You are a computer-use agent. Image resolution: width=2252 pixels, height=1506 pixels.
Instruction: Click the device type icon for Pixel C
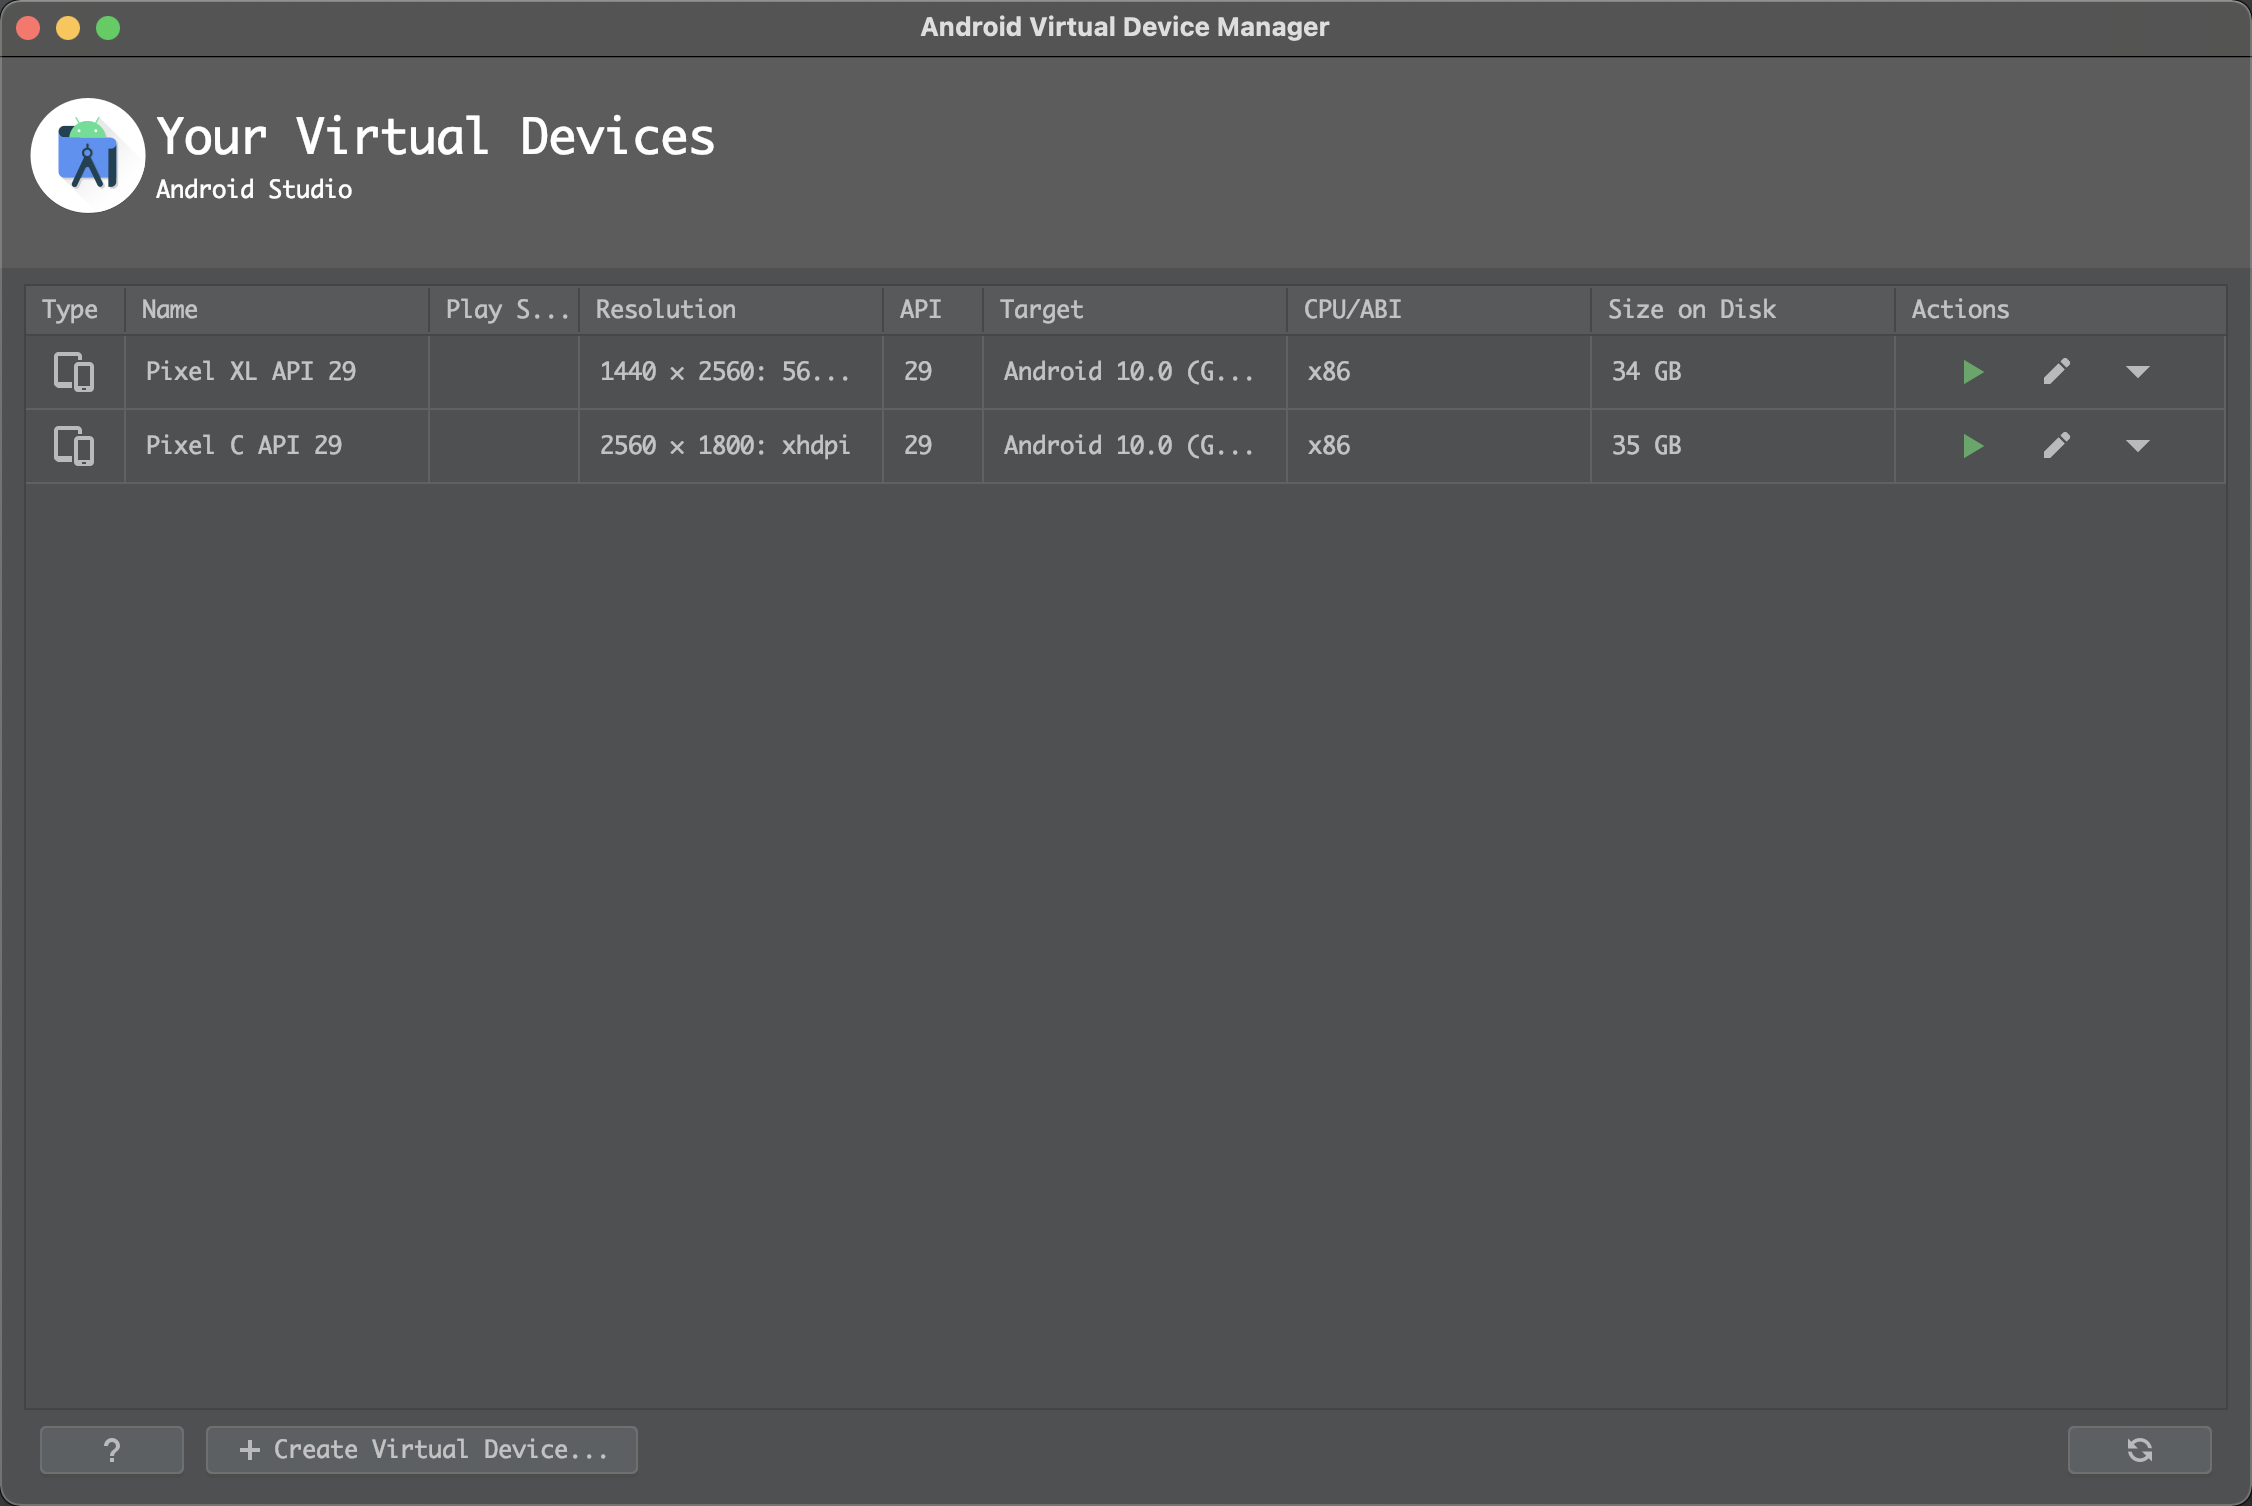tap(74, 446)
